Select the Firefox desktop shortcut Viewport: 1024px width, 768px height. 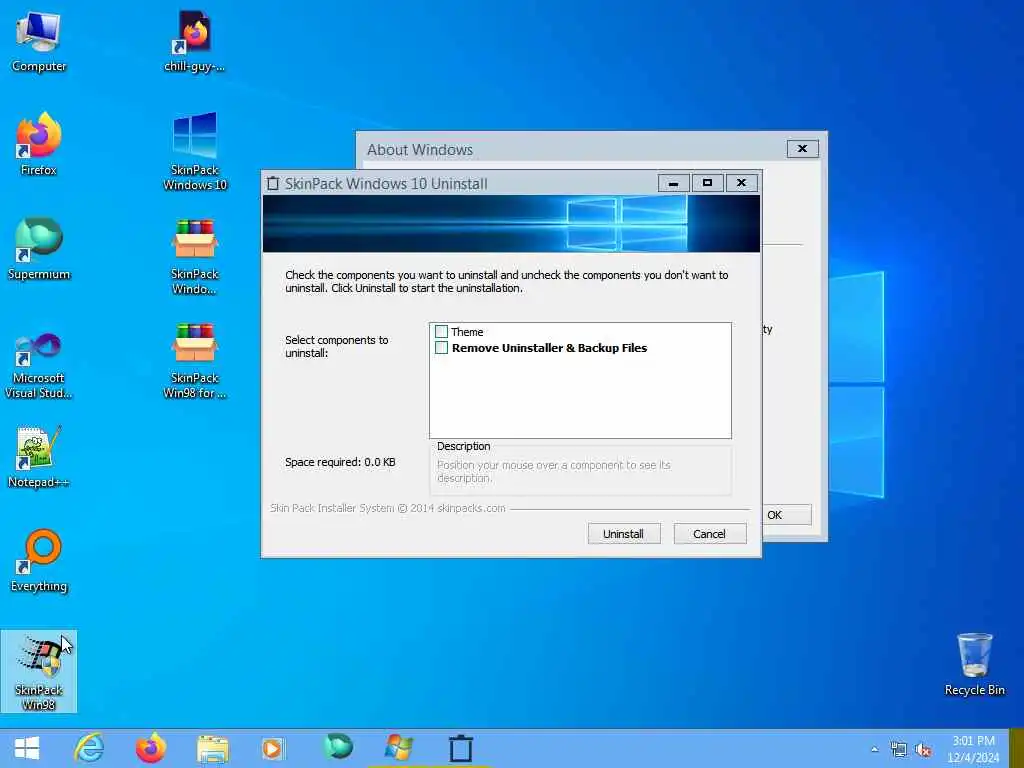click(39, 145)
